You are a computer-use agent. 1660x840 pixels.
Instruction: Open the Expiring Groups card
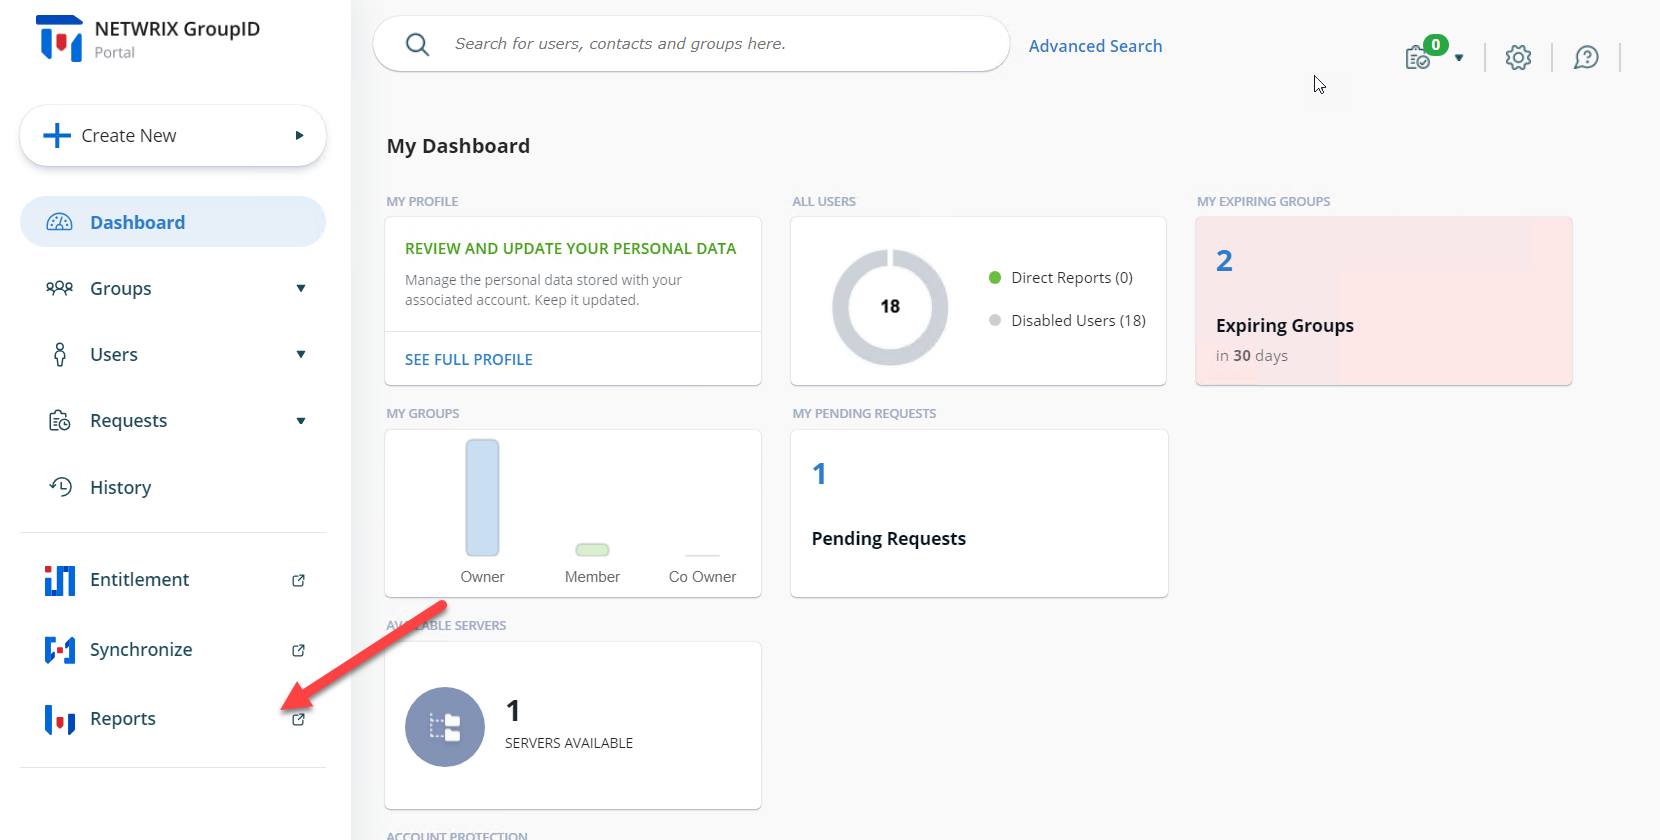pos(1384,301)
